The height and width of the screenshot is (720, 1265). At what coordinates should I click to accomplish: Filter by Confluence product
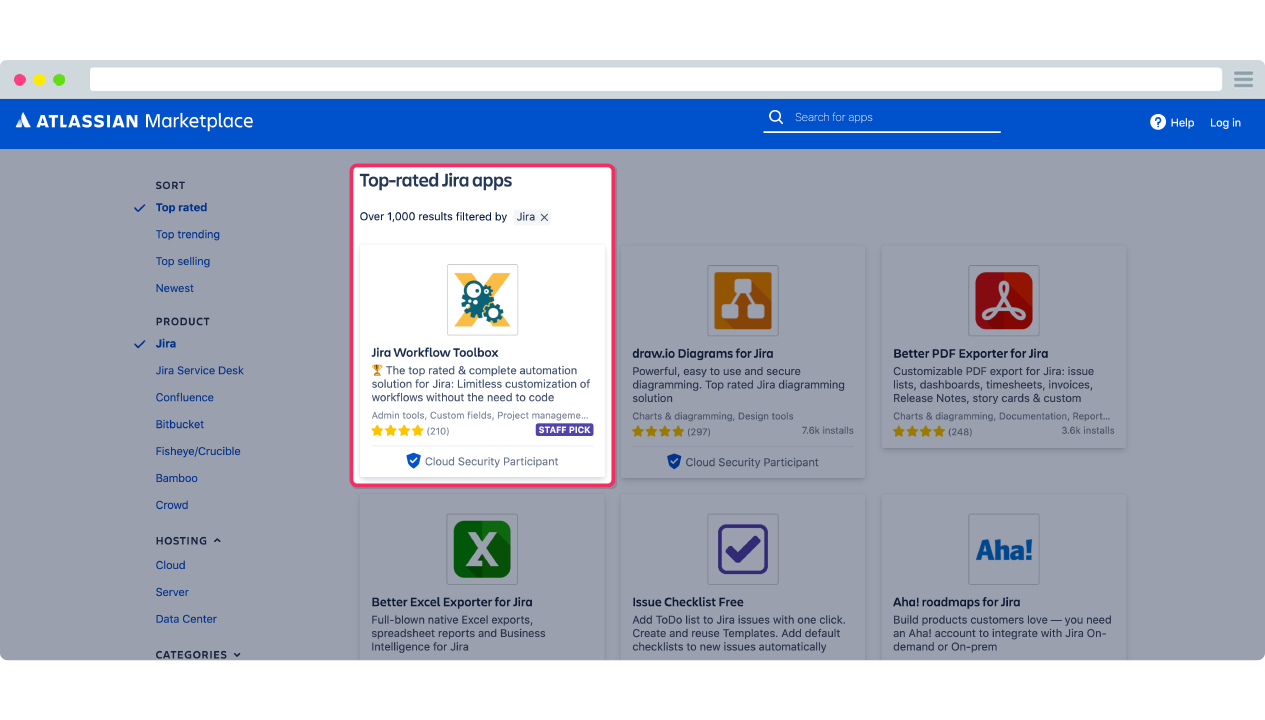tap(185, 398)
